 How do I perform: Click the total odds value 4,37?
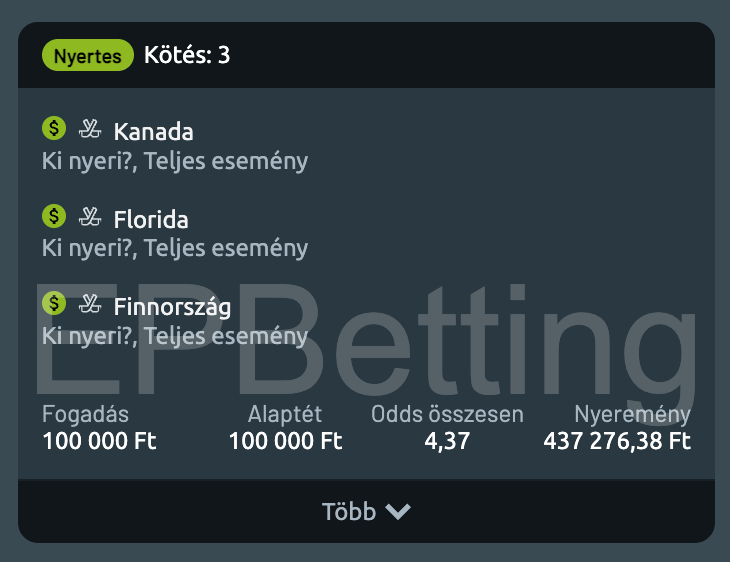[447, 441]
